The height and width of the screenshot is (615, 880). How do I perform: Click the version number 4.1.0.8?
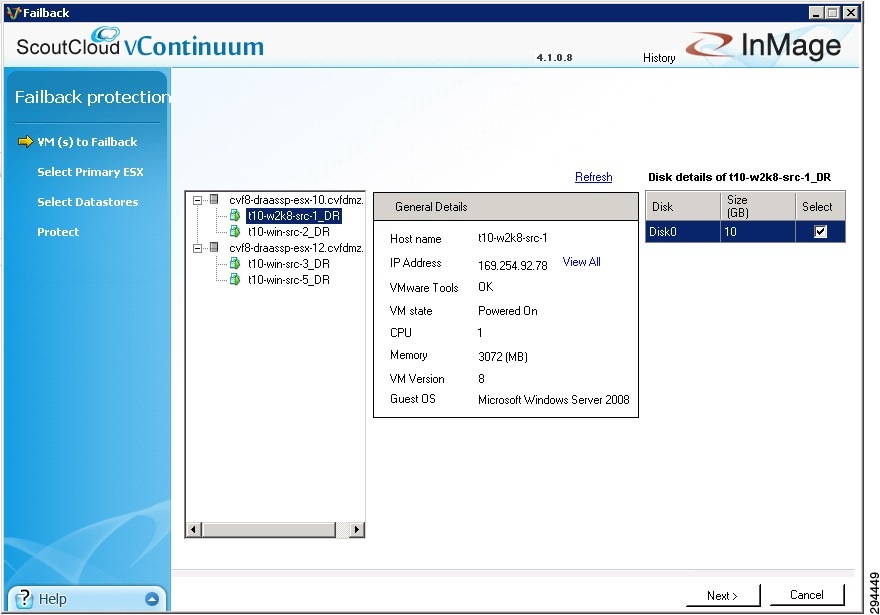(x=554, y=57)
